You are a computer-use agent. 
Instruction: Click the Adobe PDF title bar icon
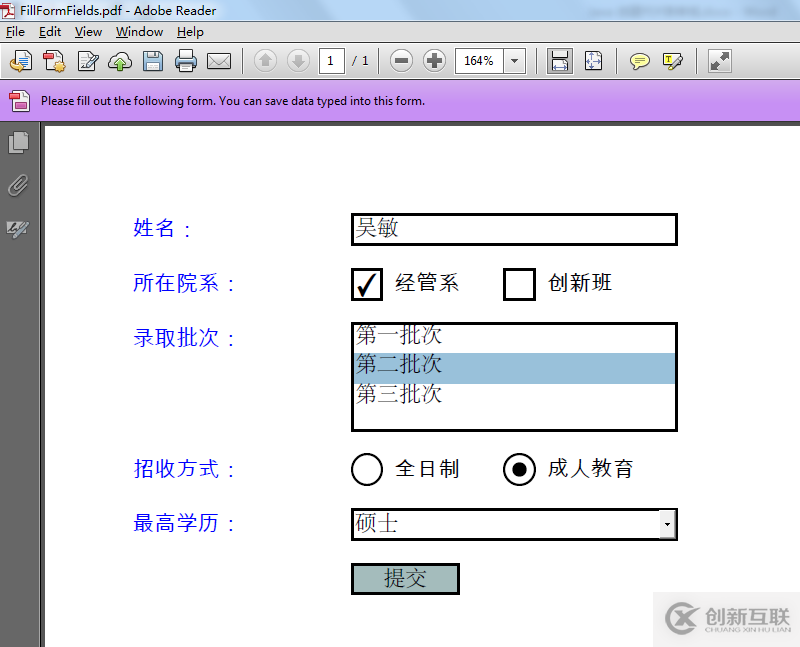click(8, 10)
